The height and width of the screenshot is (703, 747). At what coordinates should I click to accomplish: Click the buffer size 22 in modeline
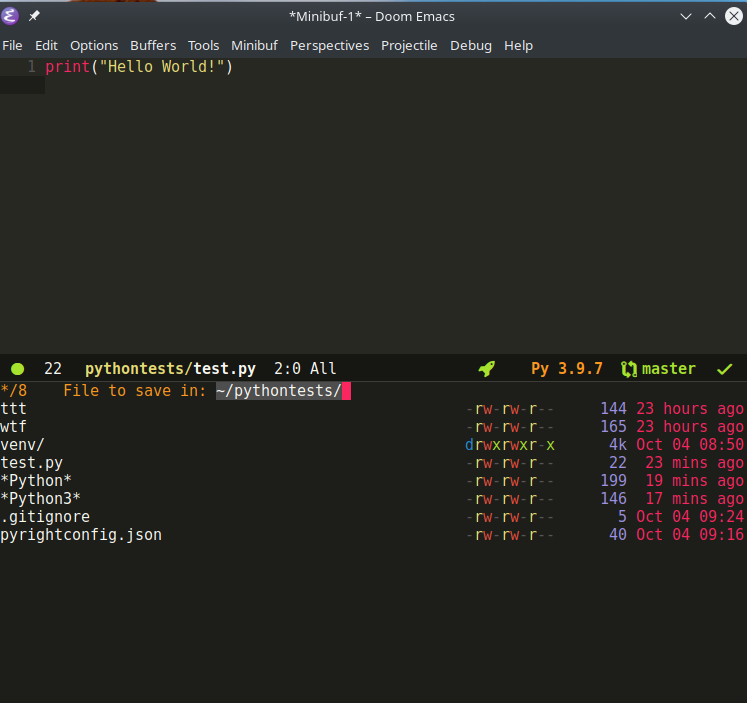pyautogui.click(x=53, y=369)
